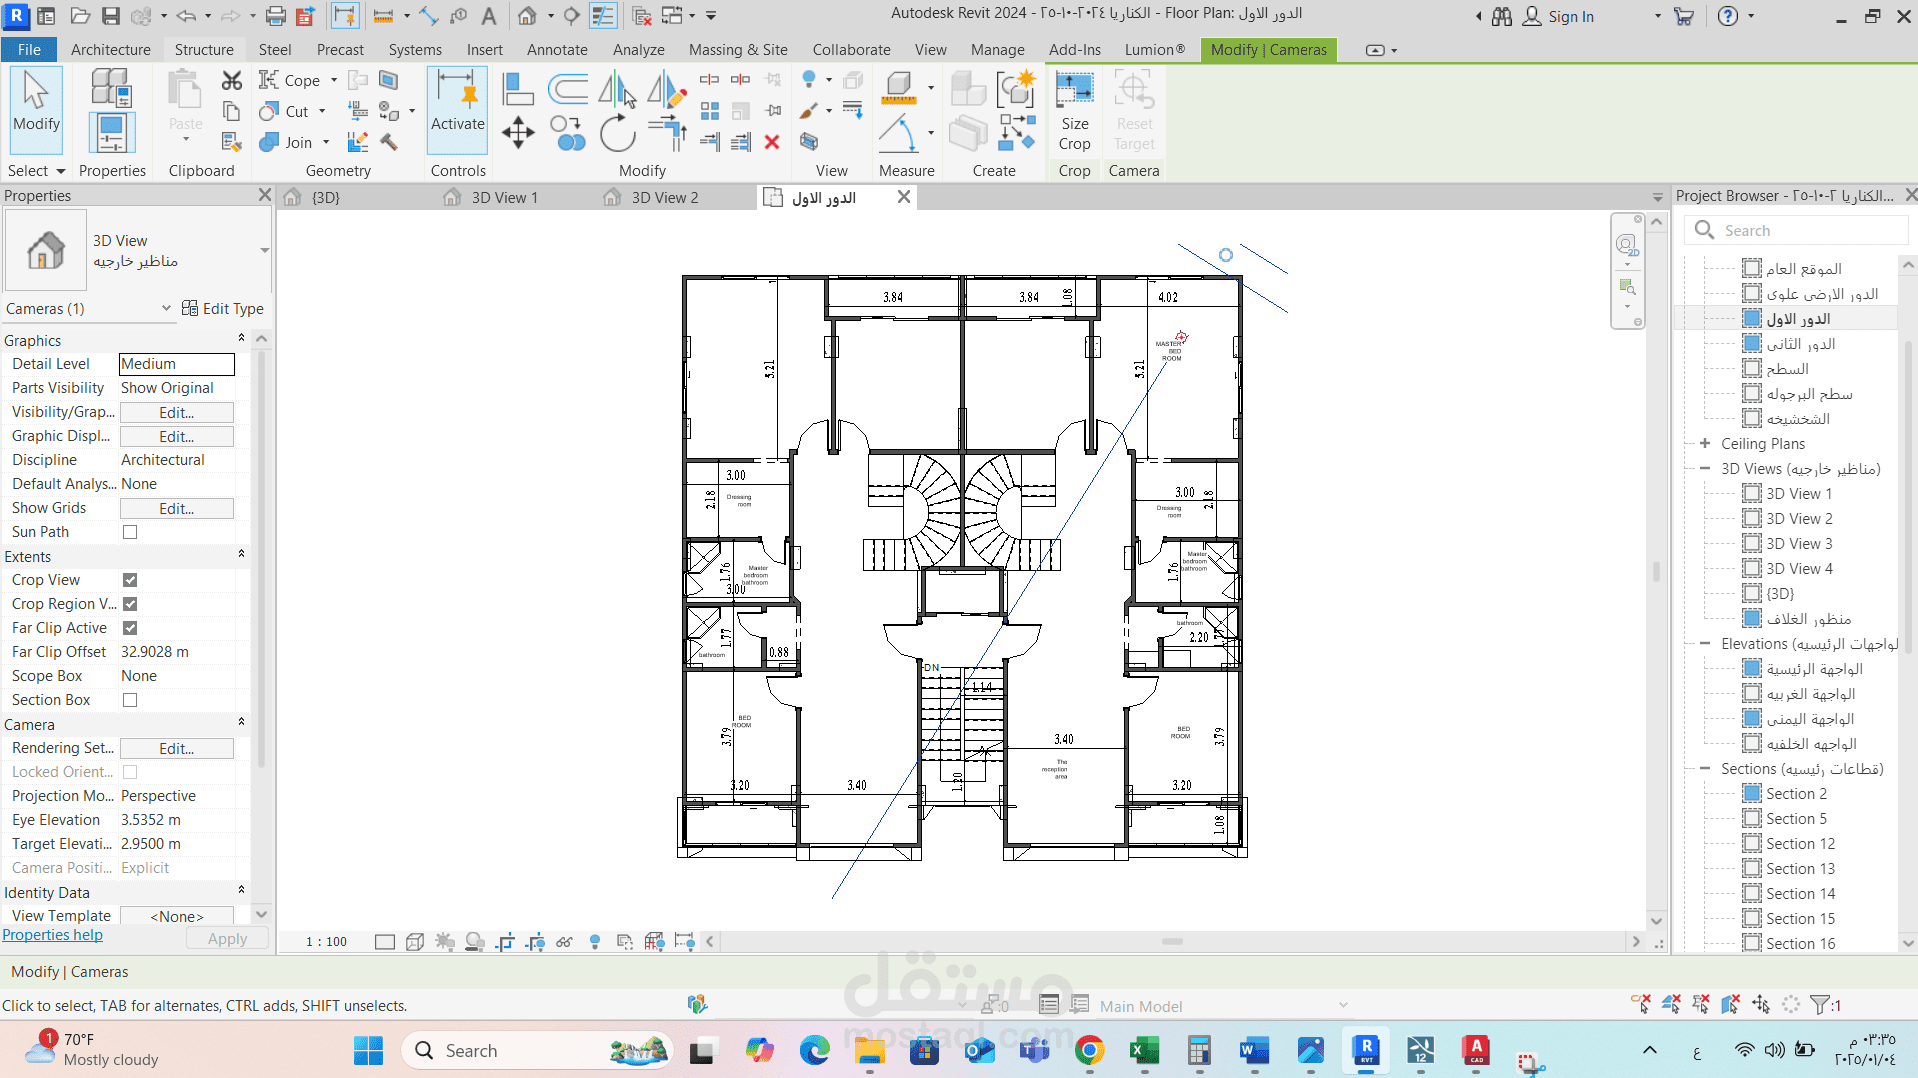Toggle Reveal Hidden Elements lightbulb

595,941
